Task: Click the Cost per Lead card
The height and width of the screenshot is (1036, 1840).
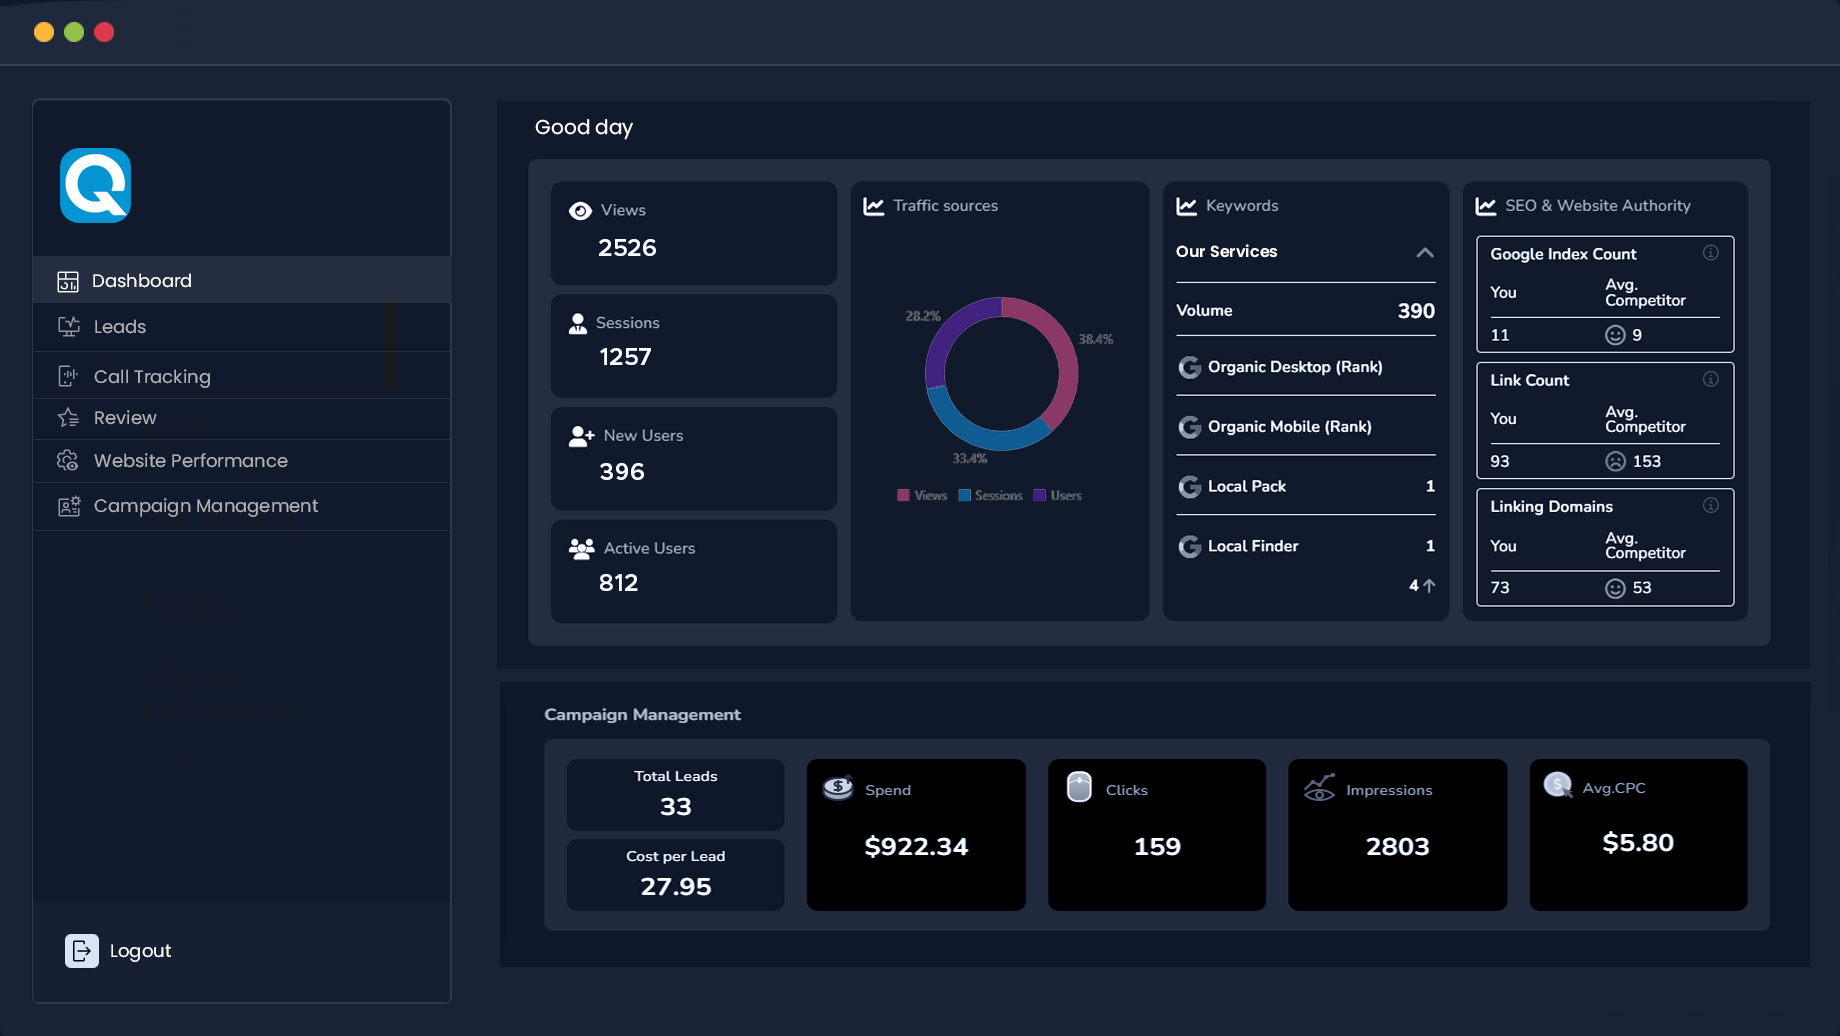Action: (x=676, y=875)
